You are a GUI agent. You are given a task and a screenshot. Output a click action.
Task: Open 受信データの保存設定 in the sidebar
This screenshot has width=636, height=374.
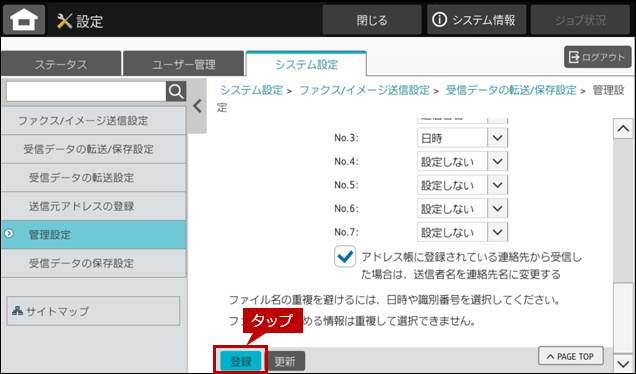93,263
